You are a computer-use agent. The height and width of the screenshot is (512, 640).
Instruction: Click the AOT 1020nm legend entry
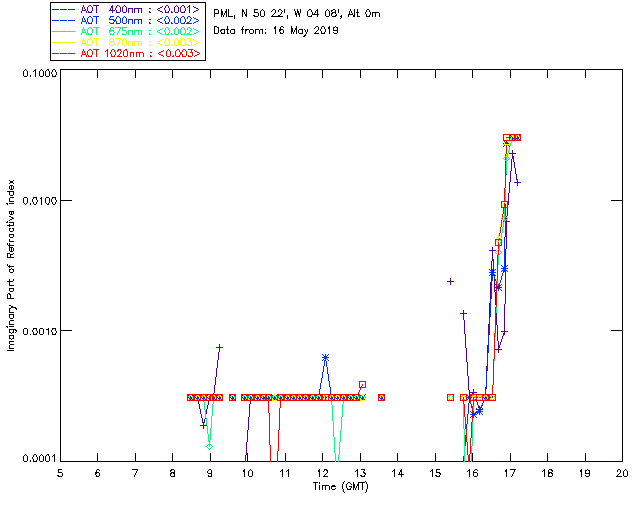pos(127,53)
